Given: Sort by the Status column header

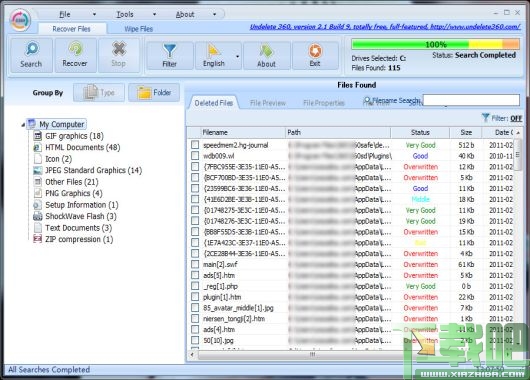Looking at the screenshot, I should tap(420, 133).
